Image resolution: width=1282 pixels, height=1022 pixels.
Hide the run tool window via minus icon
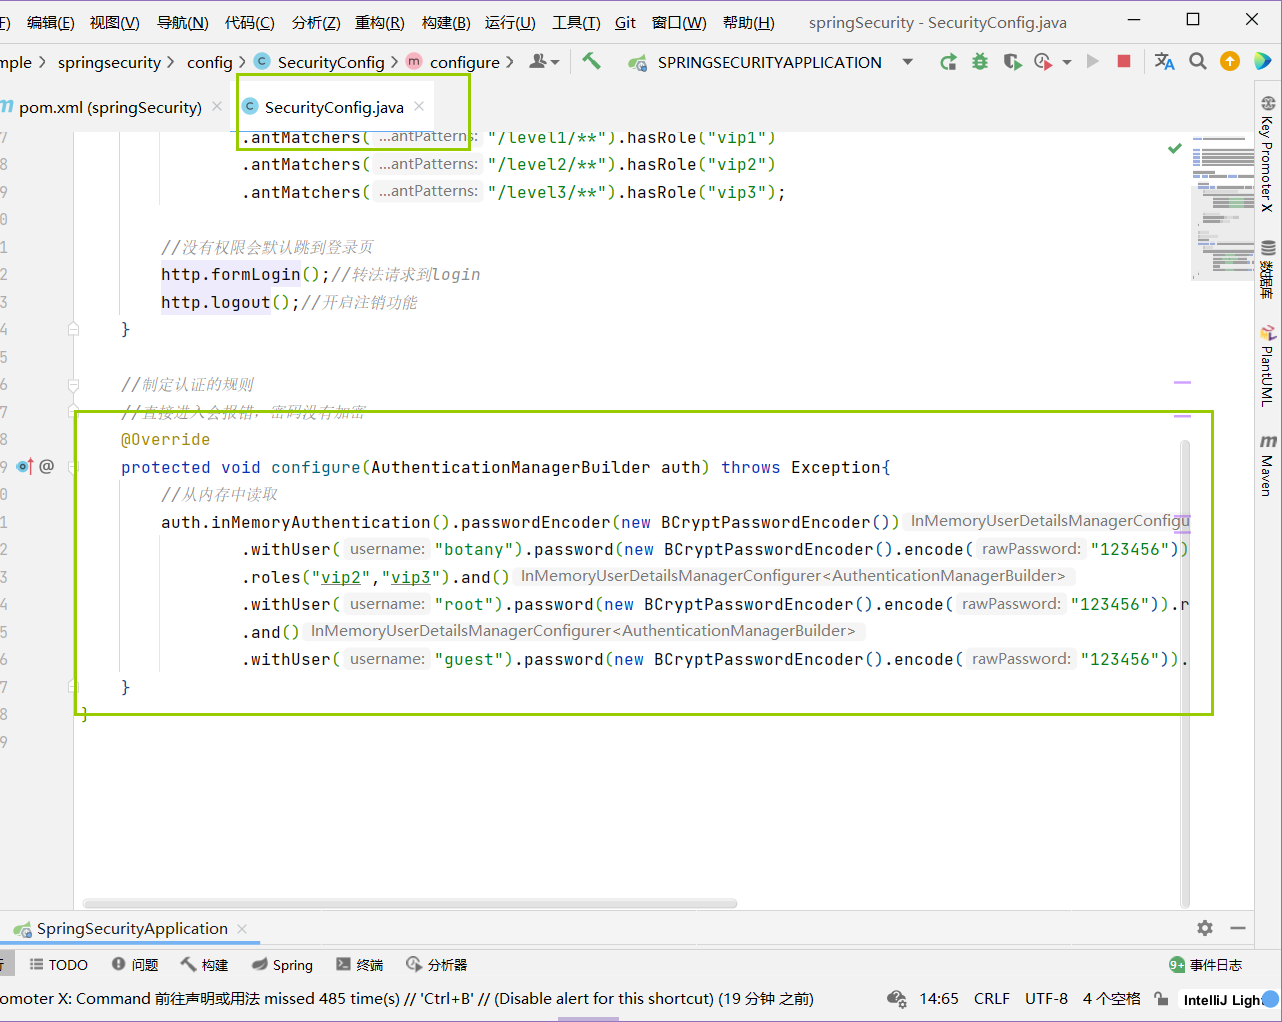coord(1237,928)
